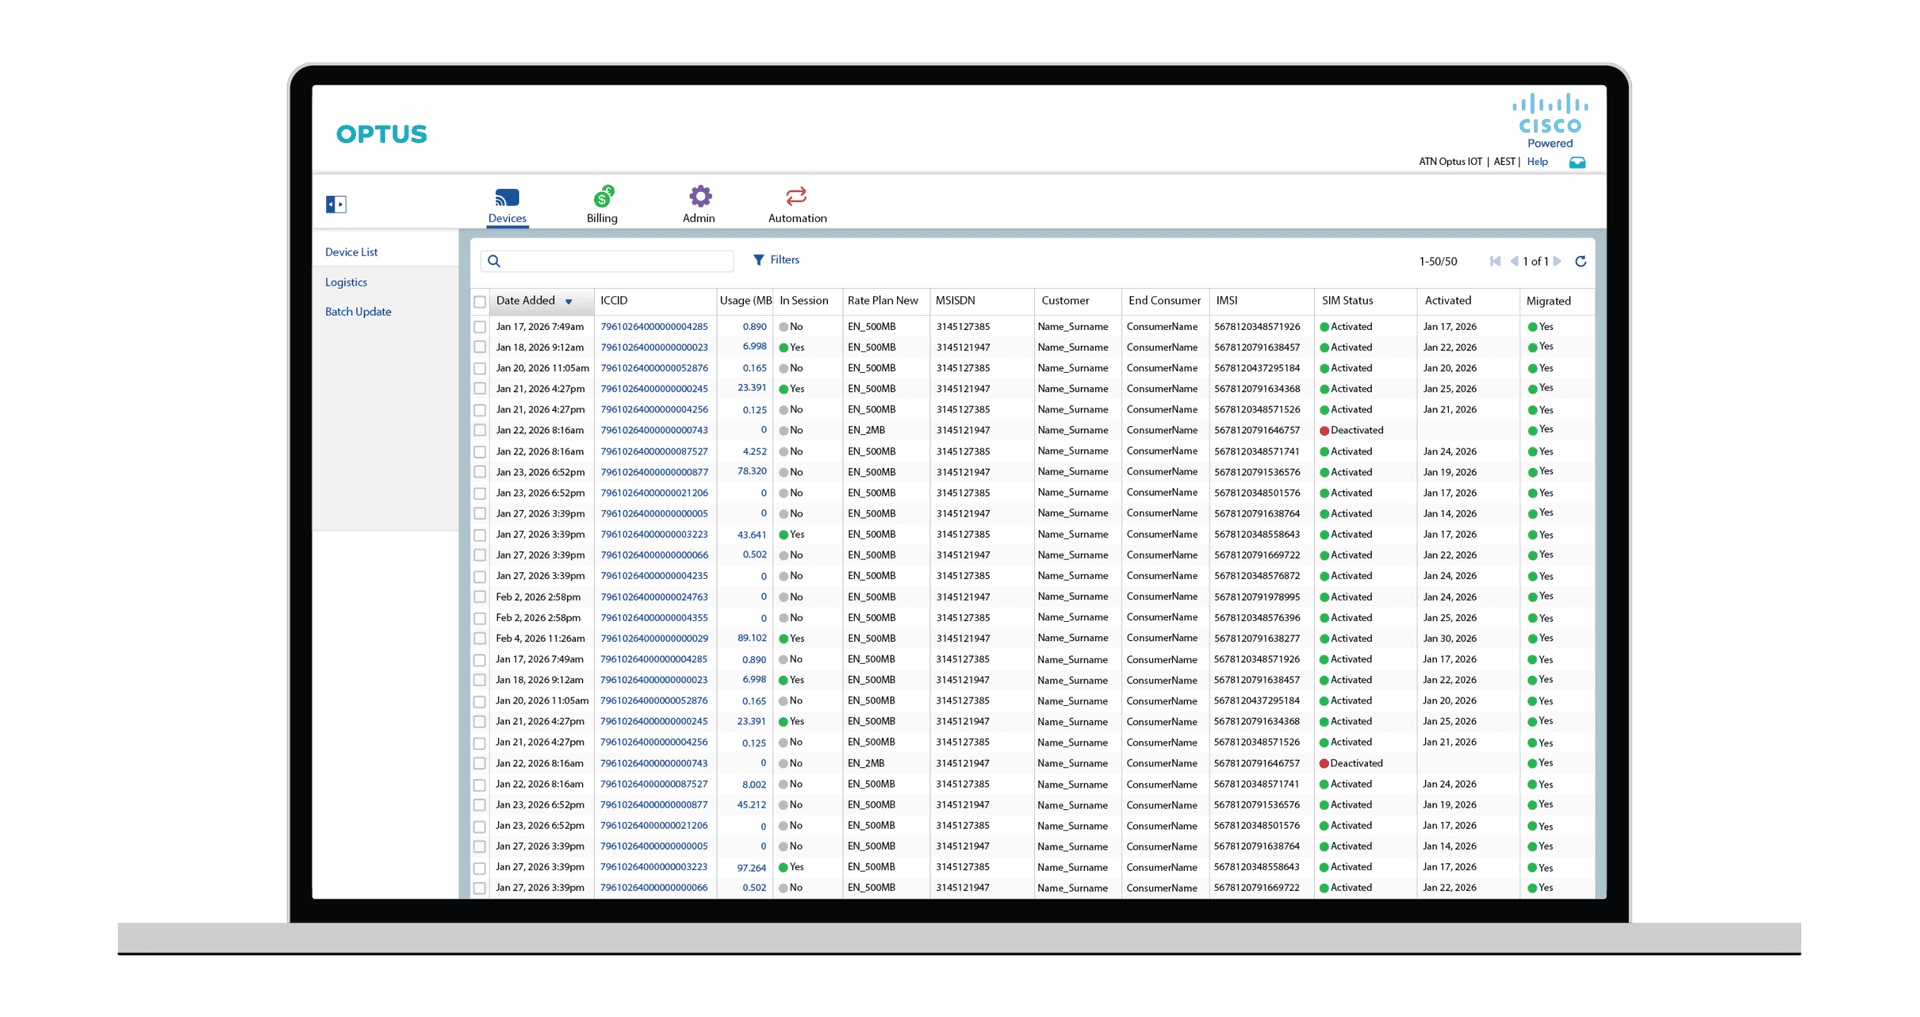Check the row with usage 78.320

pyautogui.click(x=480, y=472)
